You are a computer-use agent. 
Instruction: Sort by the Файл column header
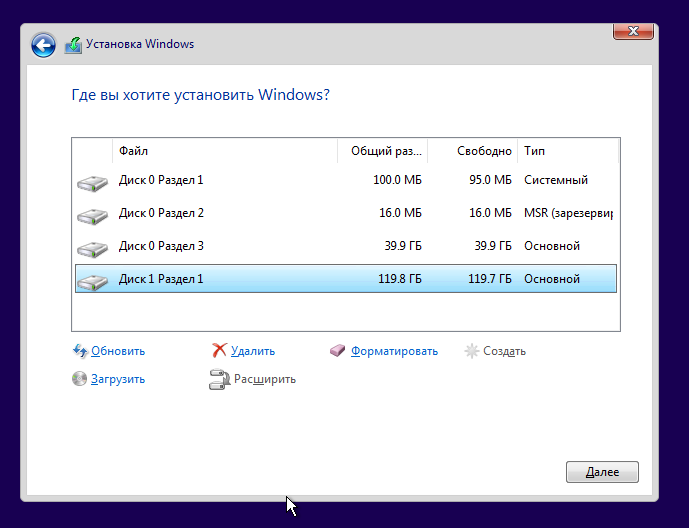(x=225, y=151)
